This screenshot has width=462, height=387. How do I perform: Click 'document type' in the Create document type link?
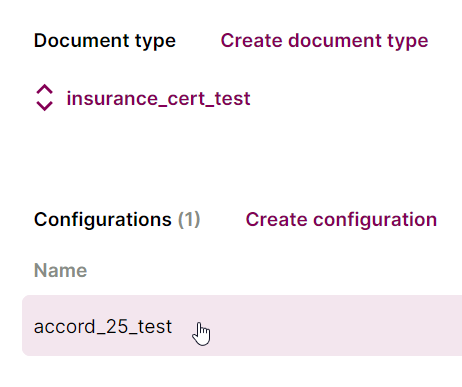click(x=358, y=41)
